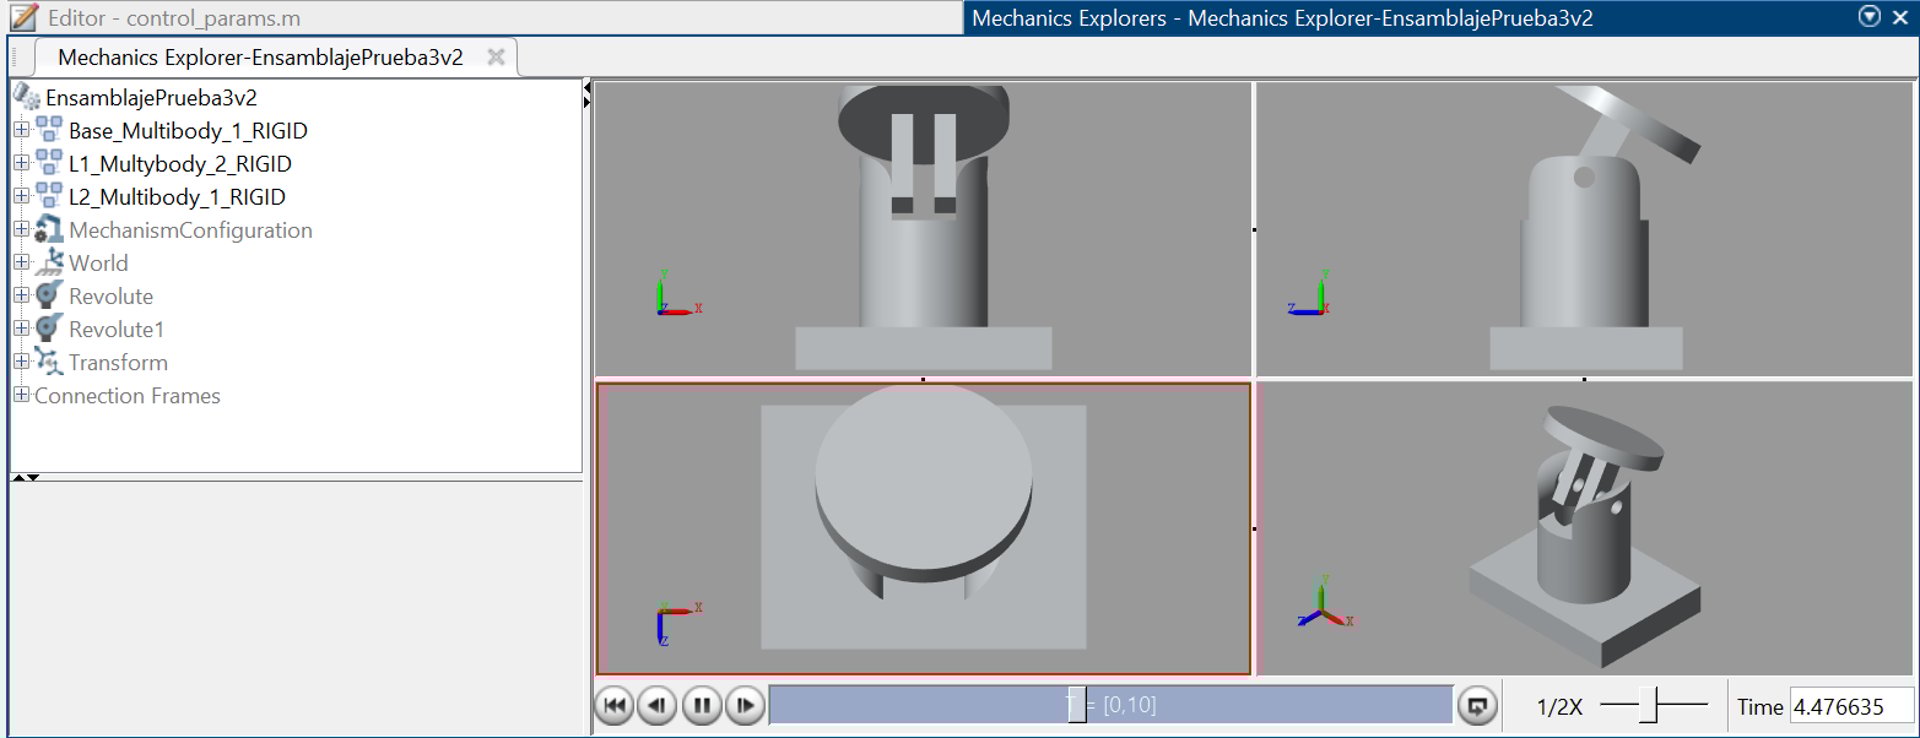Select Connection Frames in the tree
The width and height of the screenshot is (1920, 738).
tap(127, 395)
